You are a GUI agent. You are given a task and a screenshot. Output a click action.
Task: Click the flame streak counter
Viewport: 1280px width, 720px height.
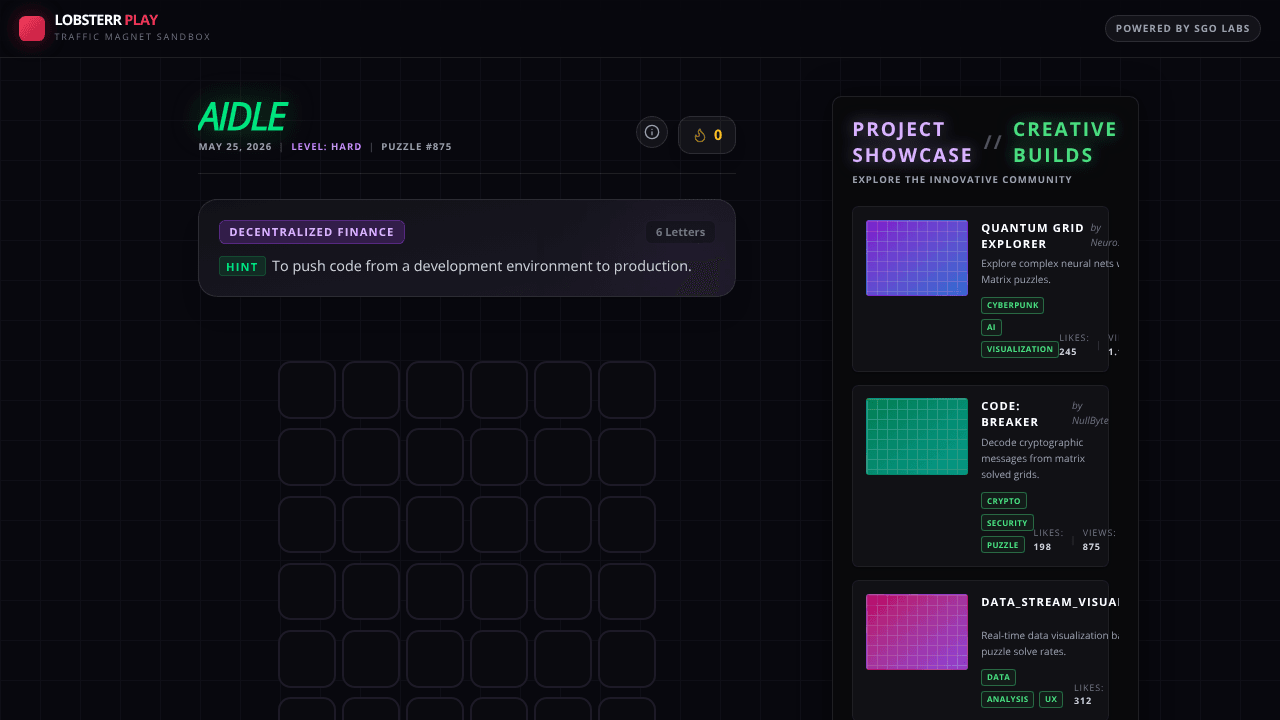point(707,135)
